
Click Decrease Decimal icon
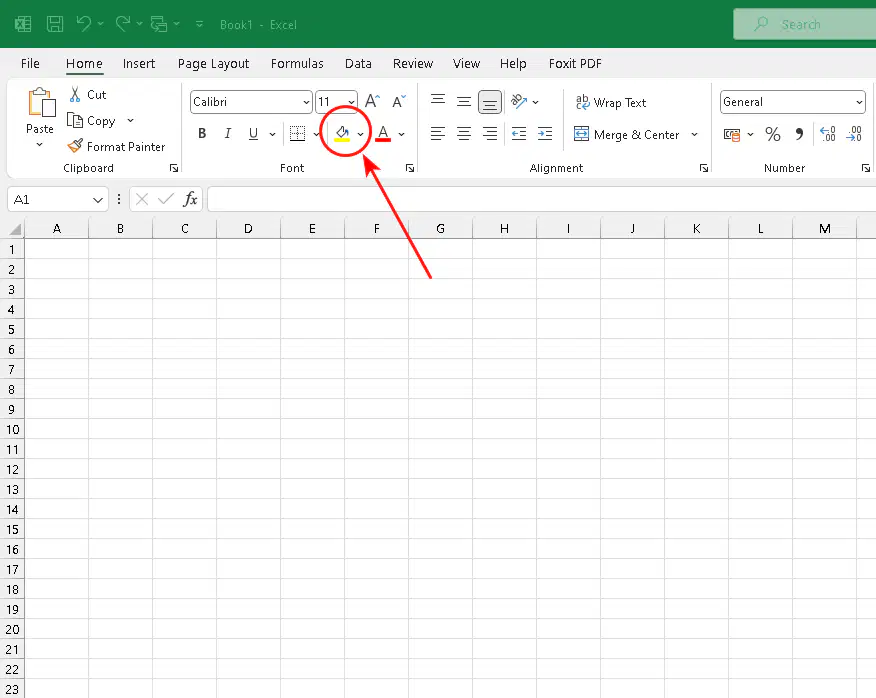(x=854, y=134)
